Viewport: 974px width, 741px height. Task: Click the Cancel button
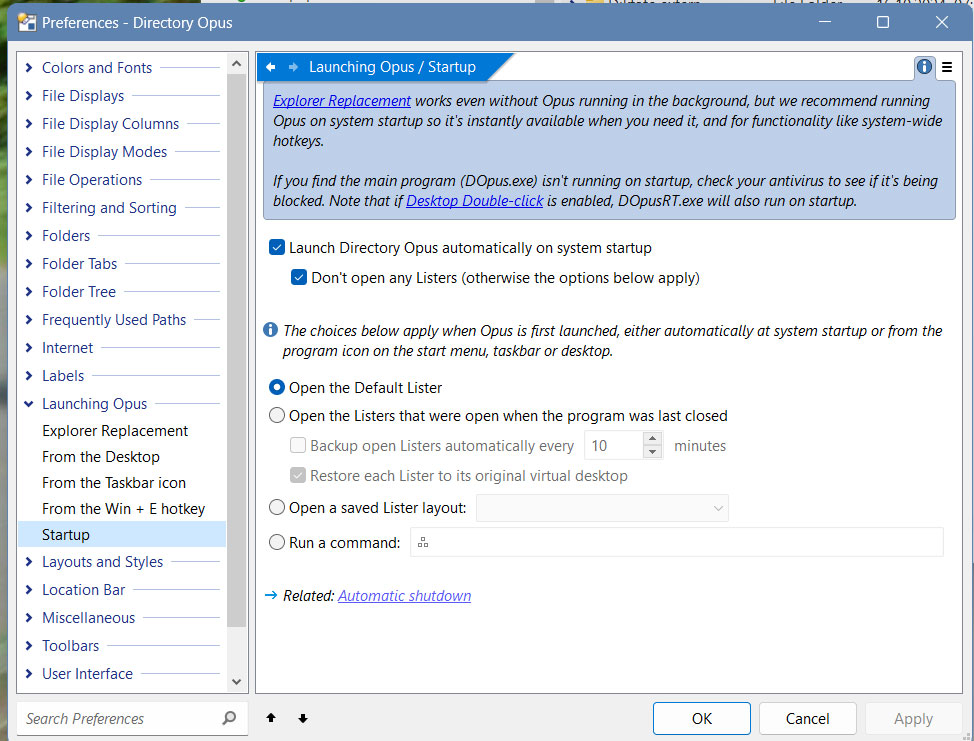(808, 718)
